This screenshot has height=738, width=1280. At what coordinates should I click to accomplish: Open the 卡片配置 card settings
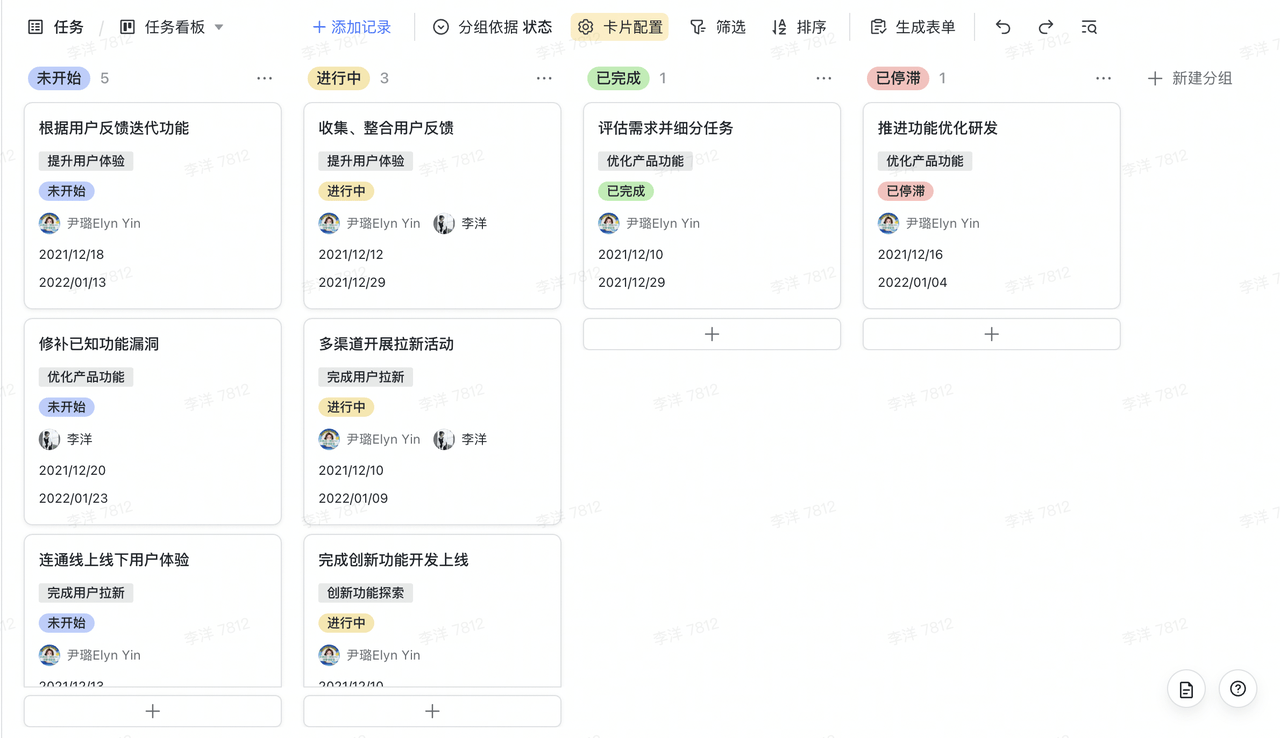(x=620, y=27)
